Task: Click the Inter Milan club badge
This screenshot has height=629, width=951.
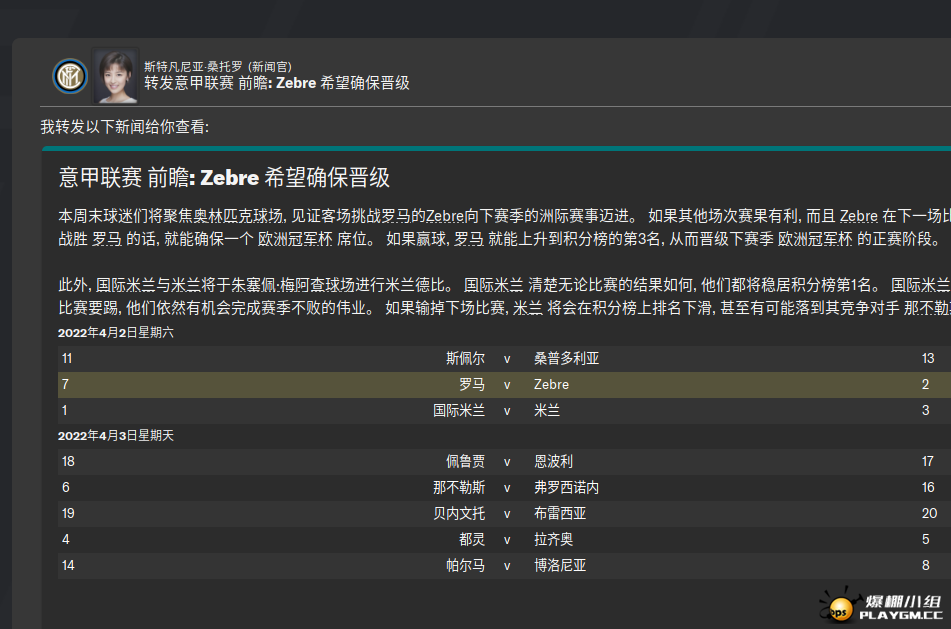Action: click(x=69, y=76)
